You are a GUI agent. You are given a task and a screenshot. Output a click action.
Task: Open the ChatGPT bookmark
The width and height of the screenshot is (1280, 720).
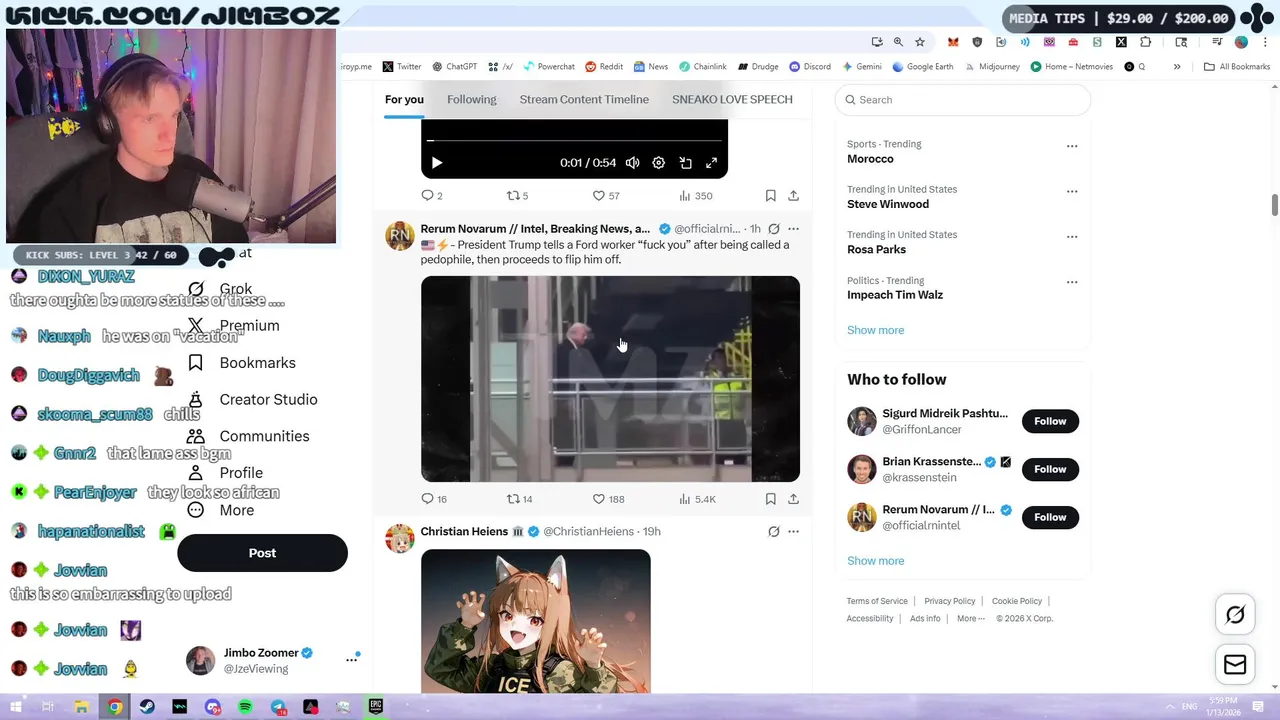(454, 67)
